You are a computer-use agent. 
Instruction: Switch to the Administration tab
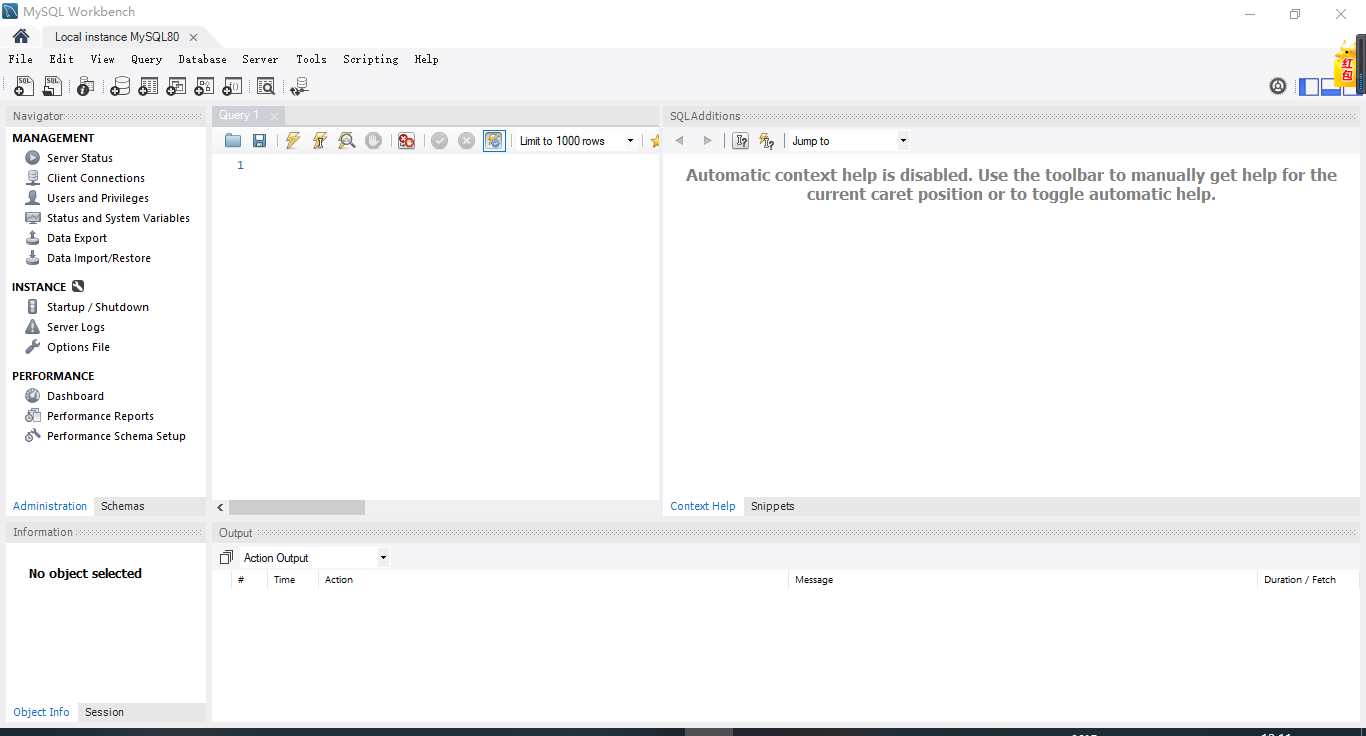[x=50, y=506]
